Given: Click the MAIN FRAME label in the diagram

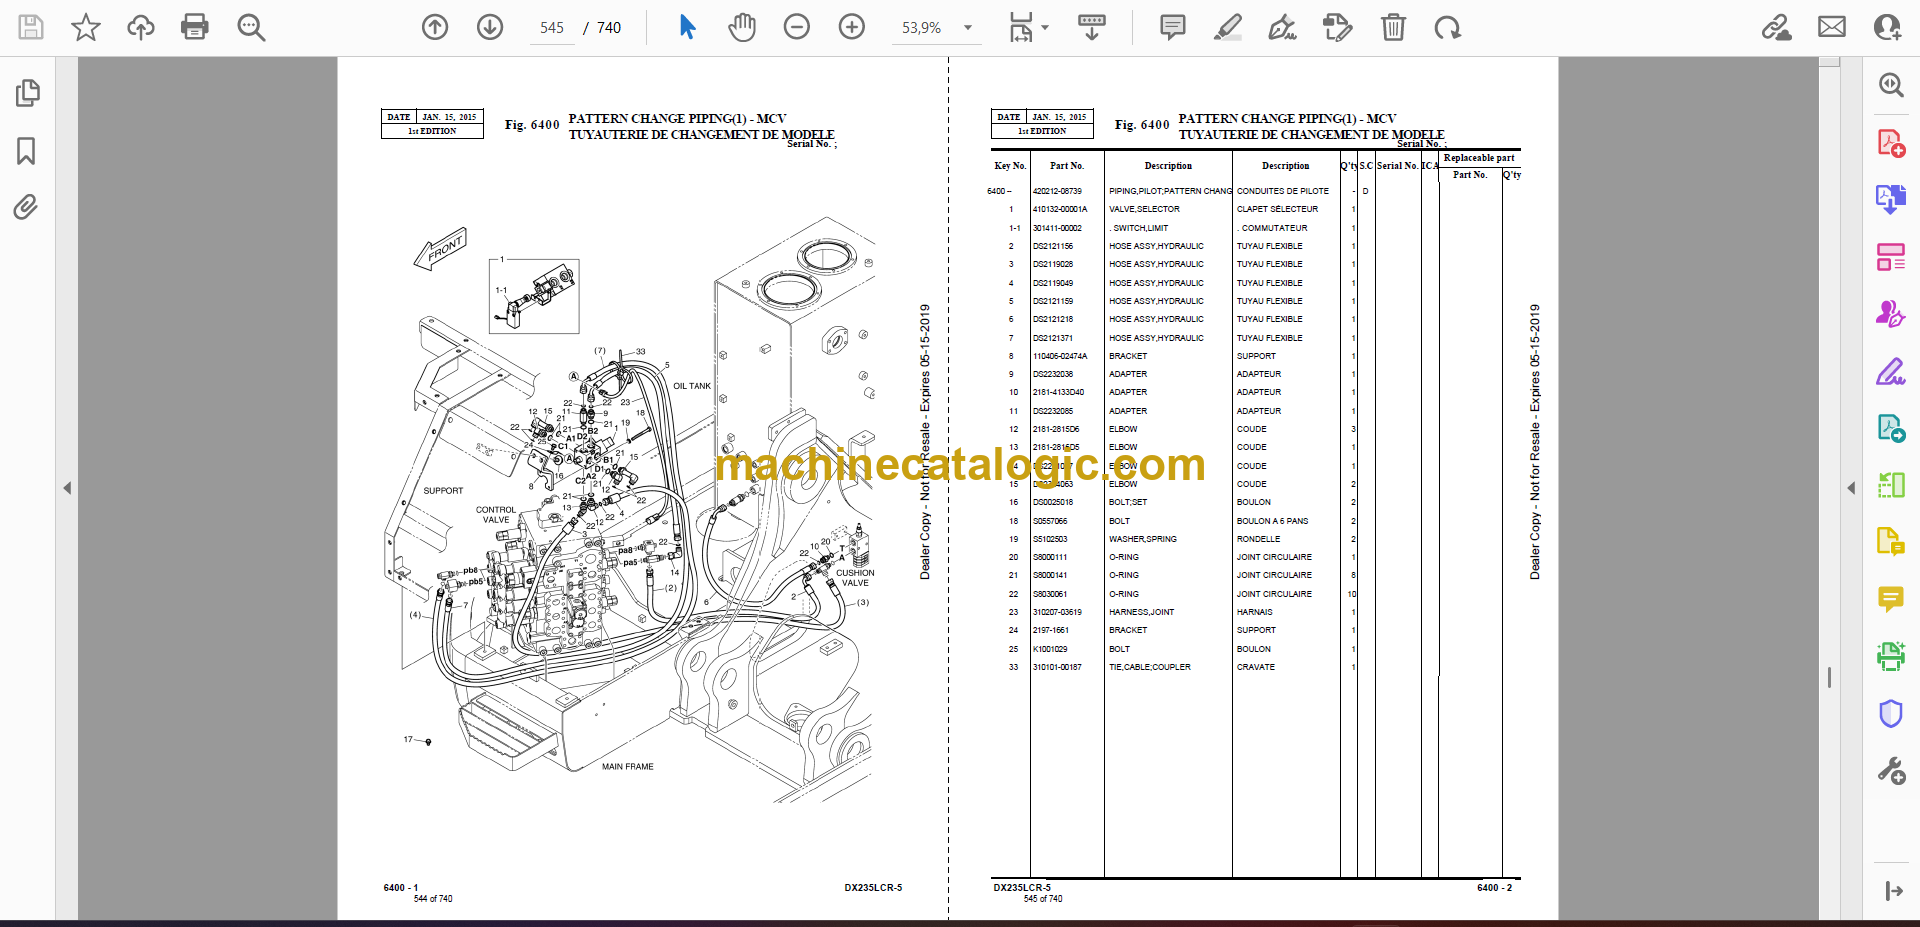Looking at the screenshot, I should 628,767.
